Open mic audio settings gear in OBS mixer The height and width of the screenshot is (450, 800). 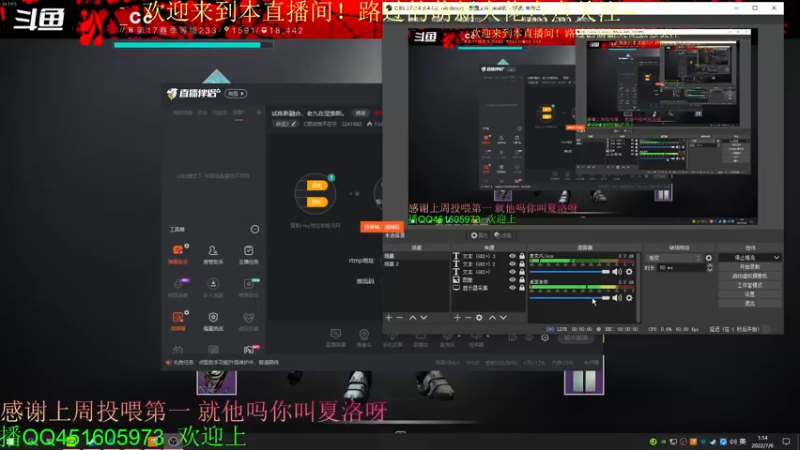629,272
